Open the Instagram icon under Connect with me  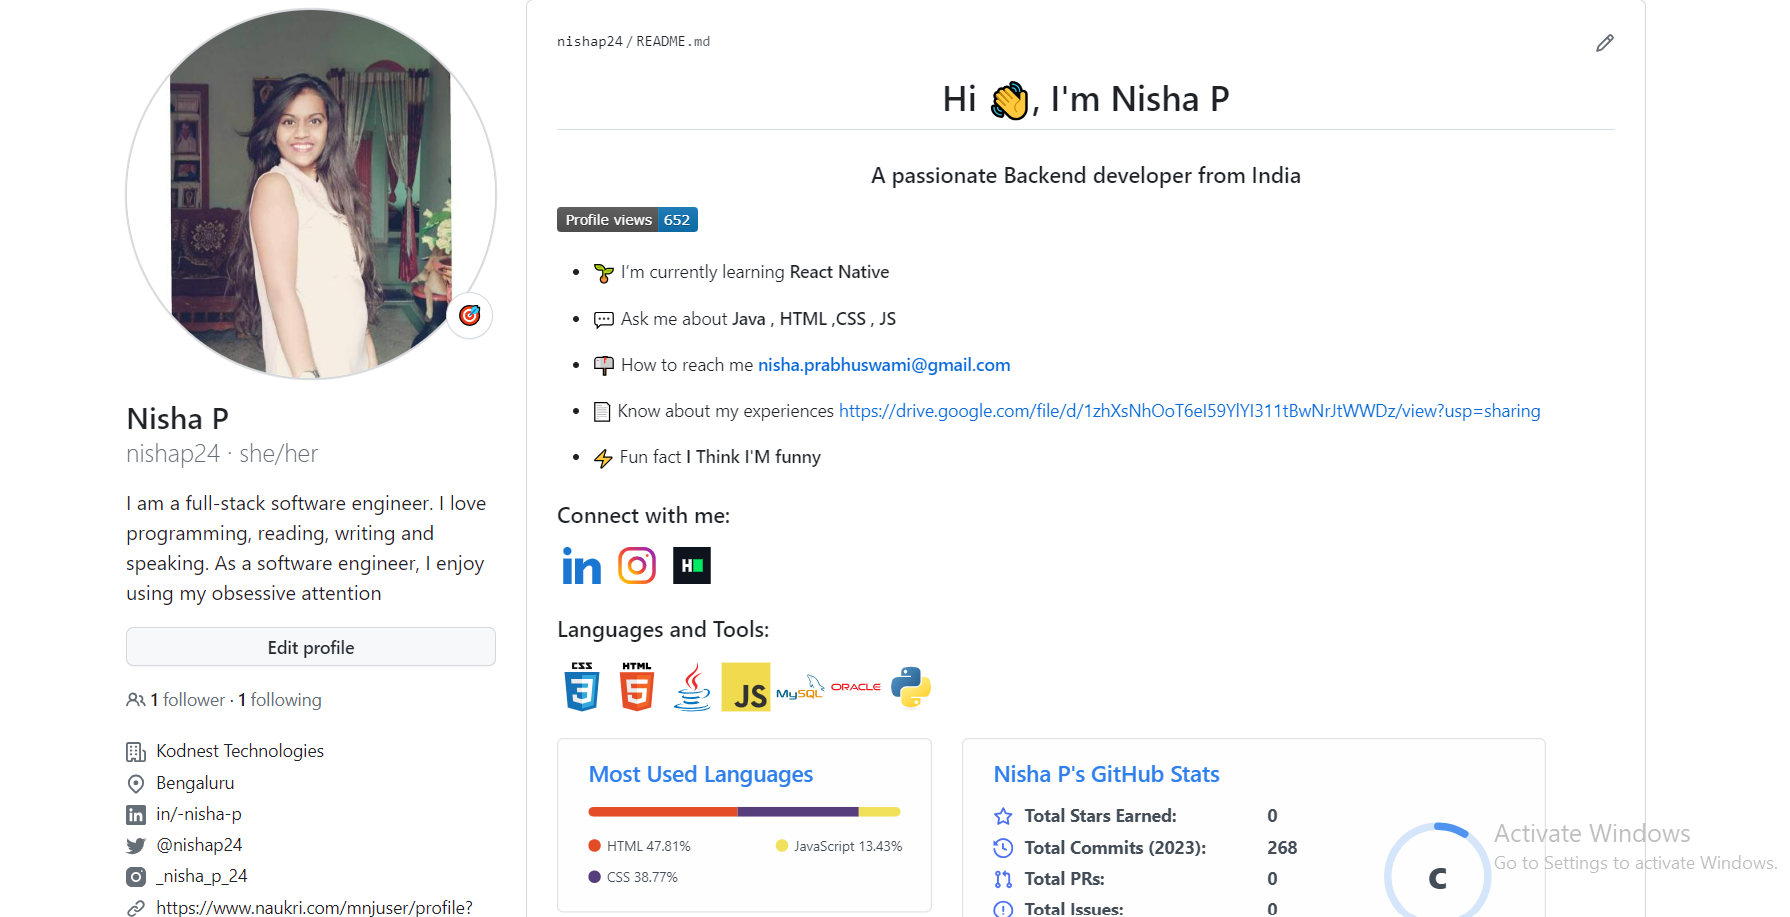point(637,566)
